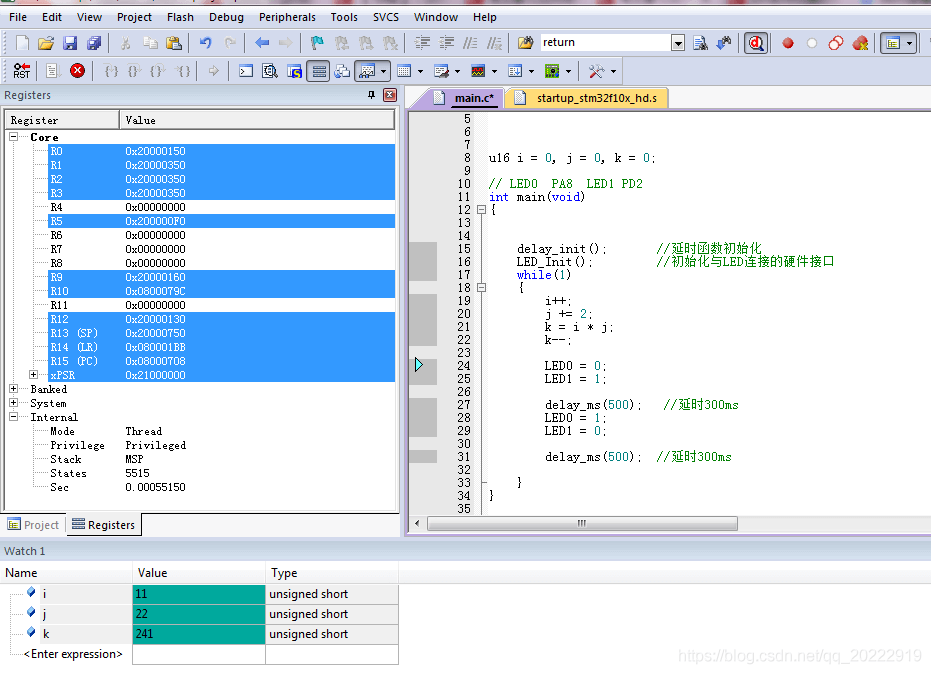The image size is (931, 674).
Task: Reset the CPU with the RST icon
Action: [21, 71]
